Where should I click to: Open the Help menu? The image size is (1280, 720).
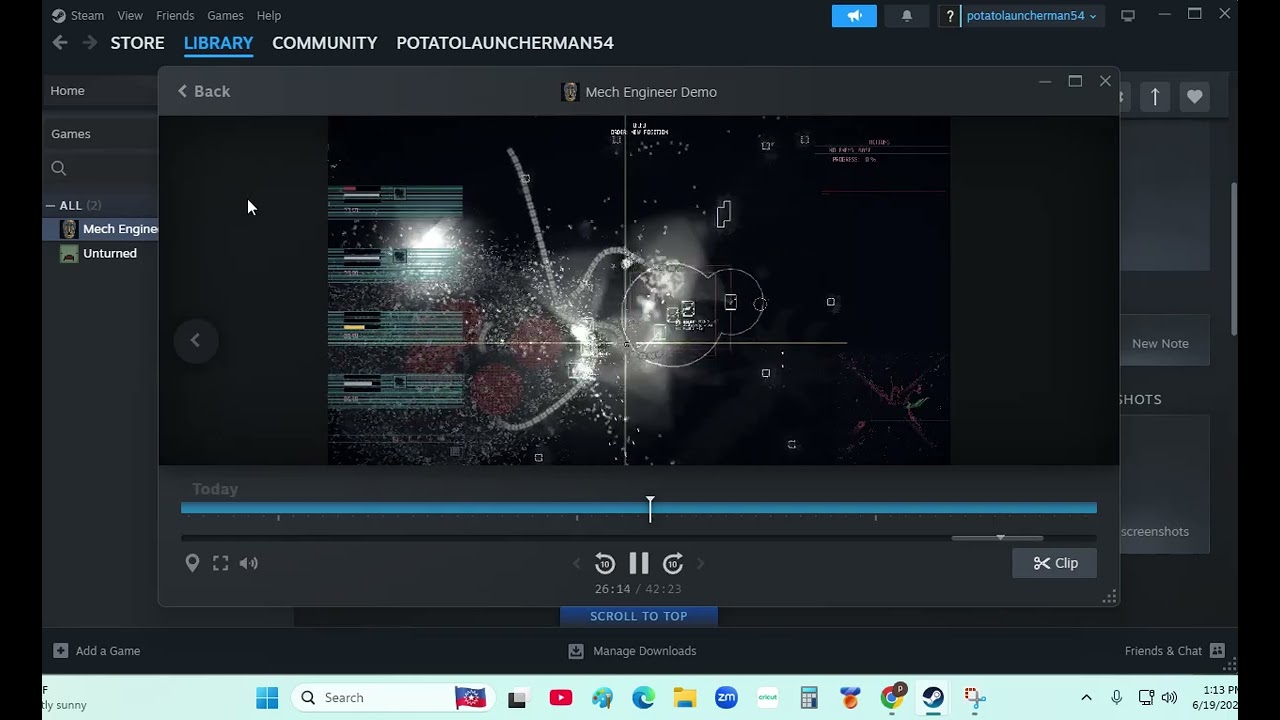click(268, 15)
